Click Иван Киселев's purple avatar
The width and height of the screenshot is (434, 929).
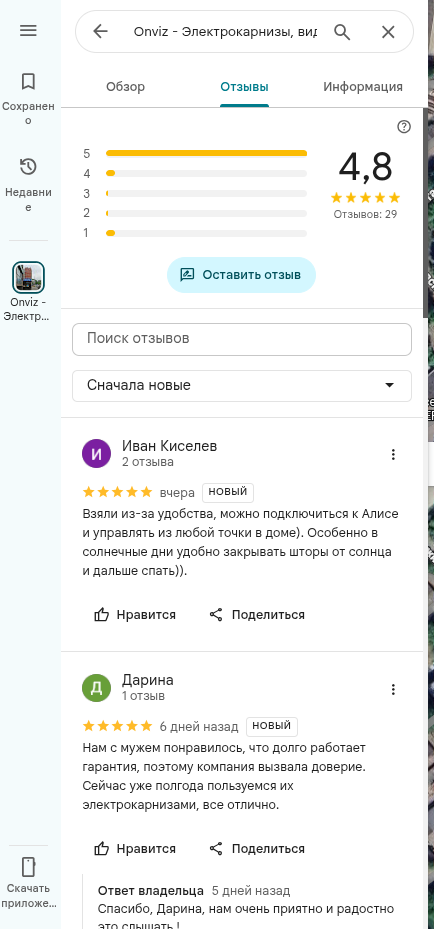(97, 454)
